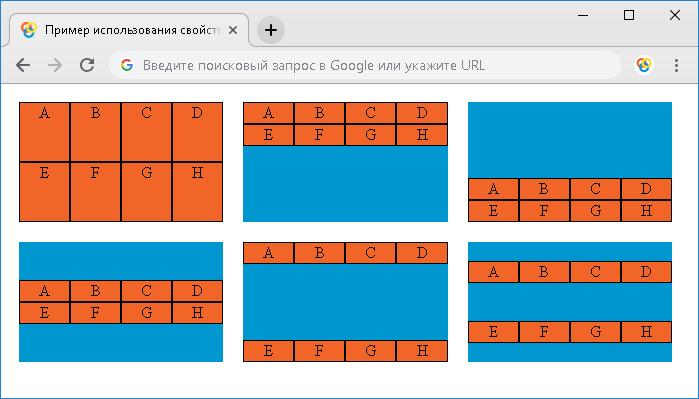Click the forward navigation arrow
This screenshot has height=399, width=699.
55,65
